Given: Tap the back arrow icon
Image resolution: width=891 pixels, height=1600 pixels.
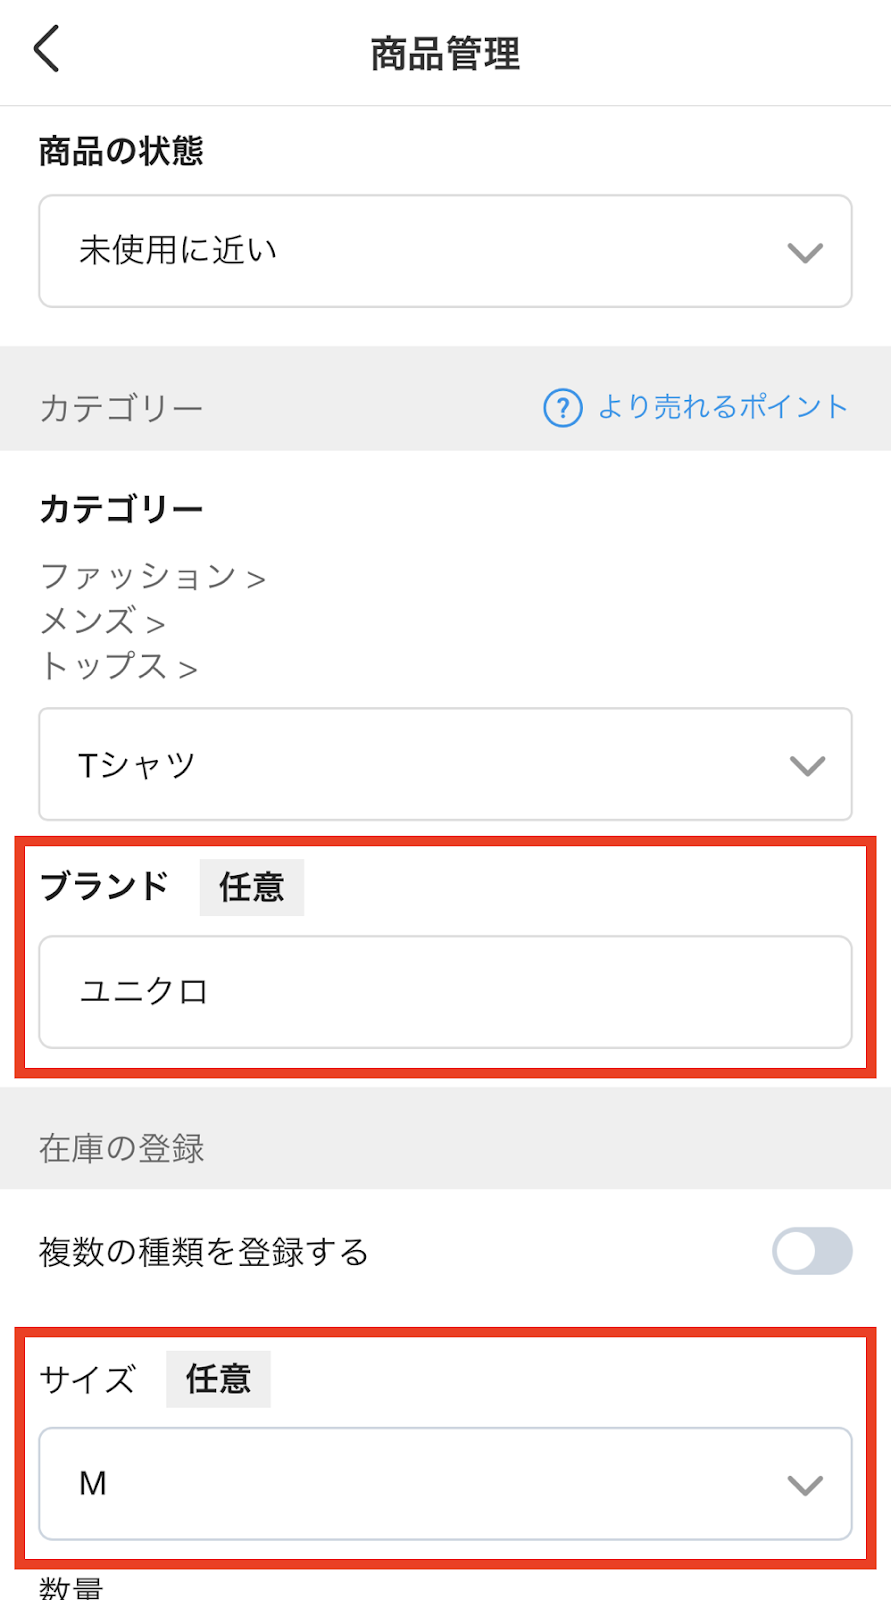Looking at the screenshot, I should pyautogui.click(x=47, y=49).
